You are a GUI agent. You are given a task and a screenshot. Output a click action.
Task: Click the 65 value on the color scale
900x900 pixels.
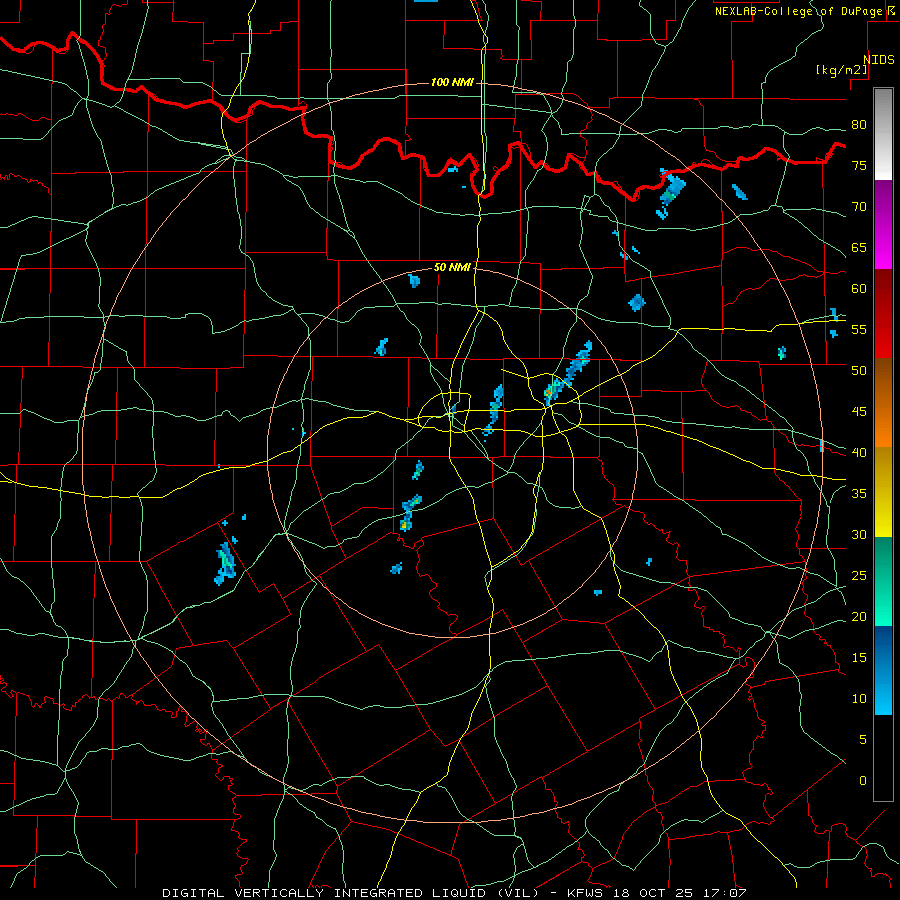tap(859, 247)
